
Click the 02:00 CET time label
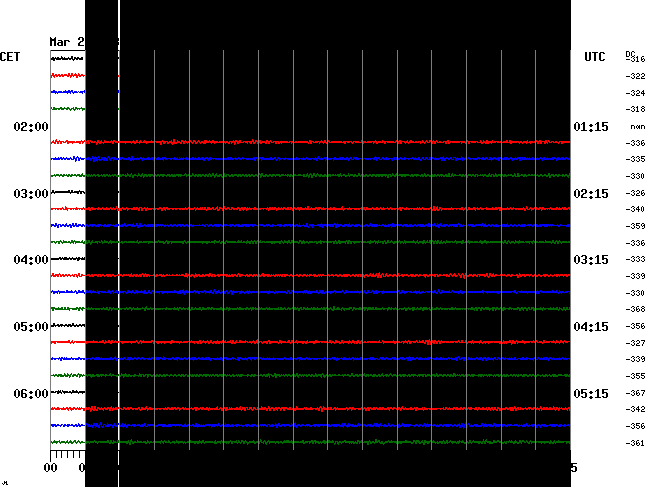coord(31,126)
